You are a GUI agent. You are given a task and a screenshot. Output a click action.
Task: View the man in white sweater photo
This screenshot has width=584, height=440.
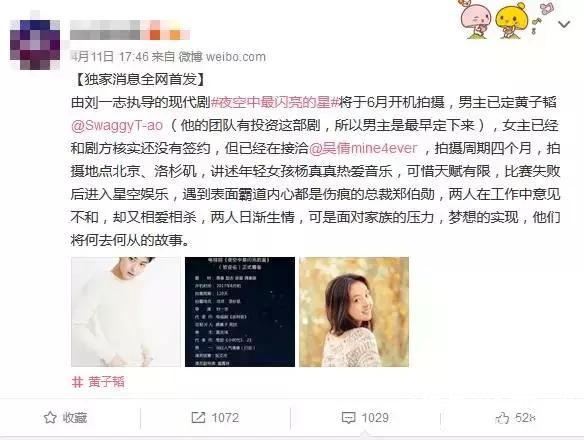[126, 312]
